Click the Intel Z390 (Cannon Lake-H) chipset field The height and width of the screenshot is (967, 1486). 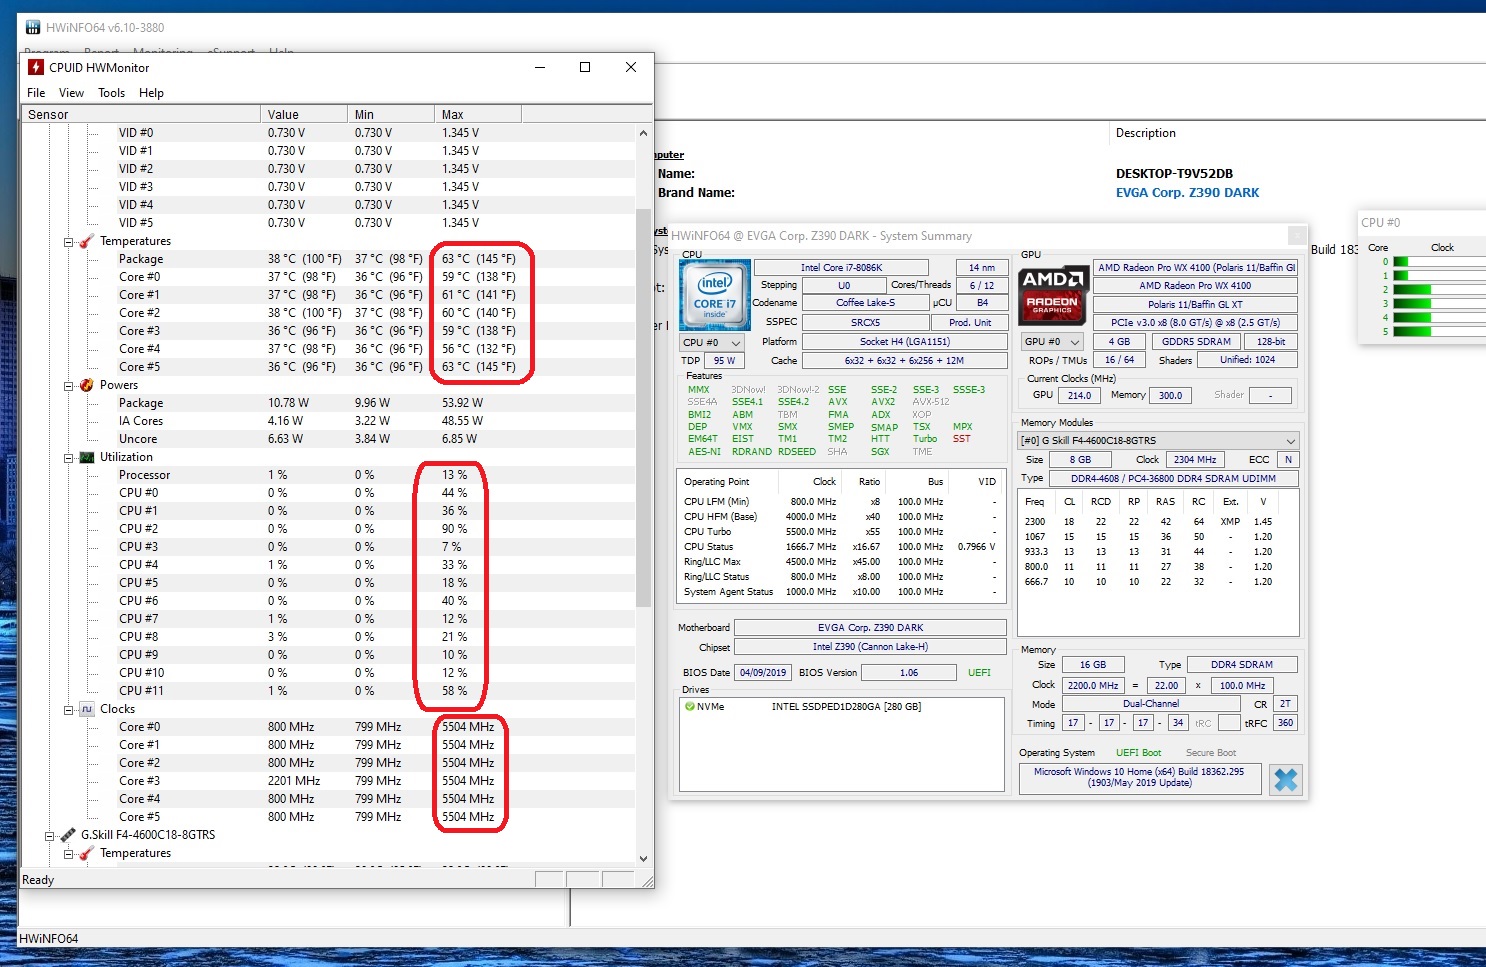tap(870, 646)
